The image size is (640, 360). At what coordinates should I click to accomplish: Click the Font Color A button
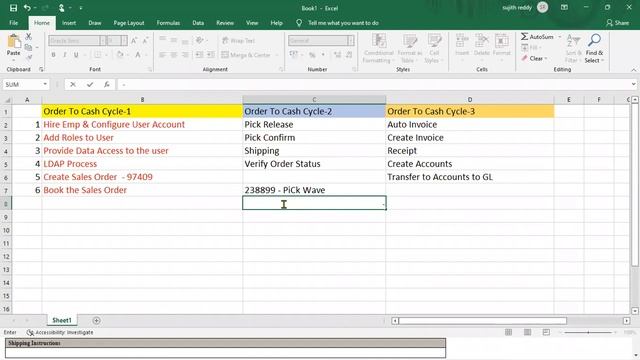coord(138,55)
